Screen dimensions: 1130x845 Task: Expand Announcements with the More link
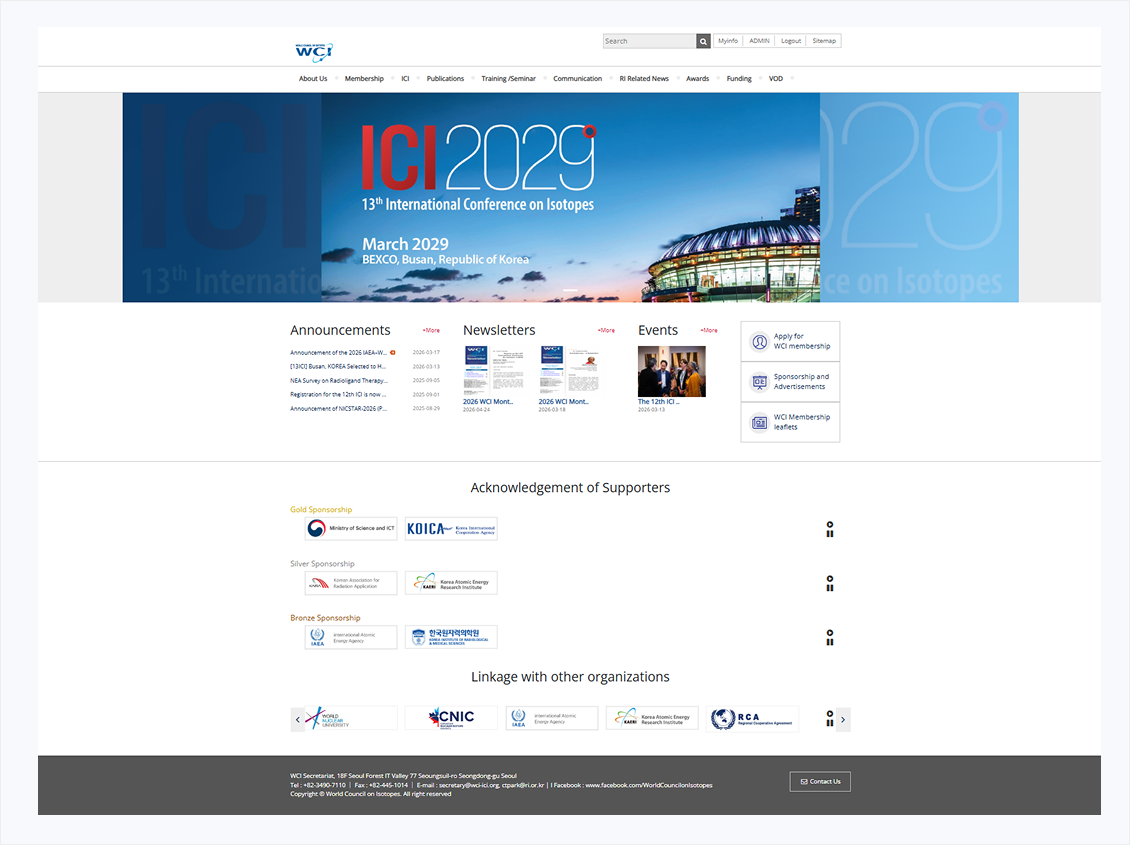[431, 331]
